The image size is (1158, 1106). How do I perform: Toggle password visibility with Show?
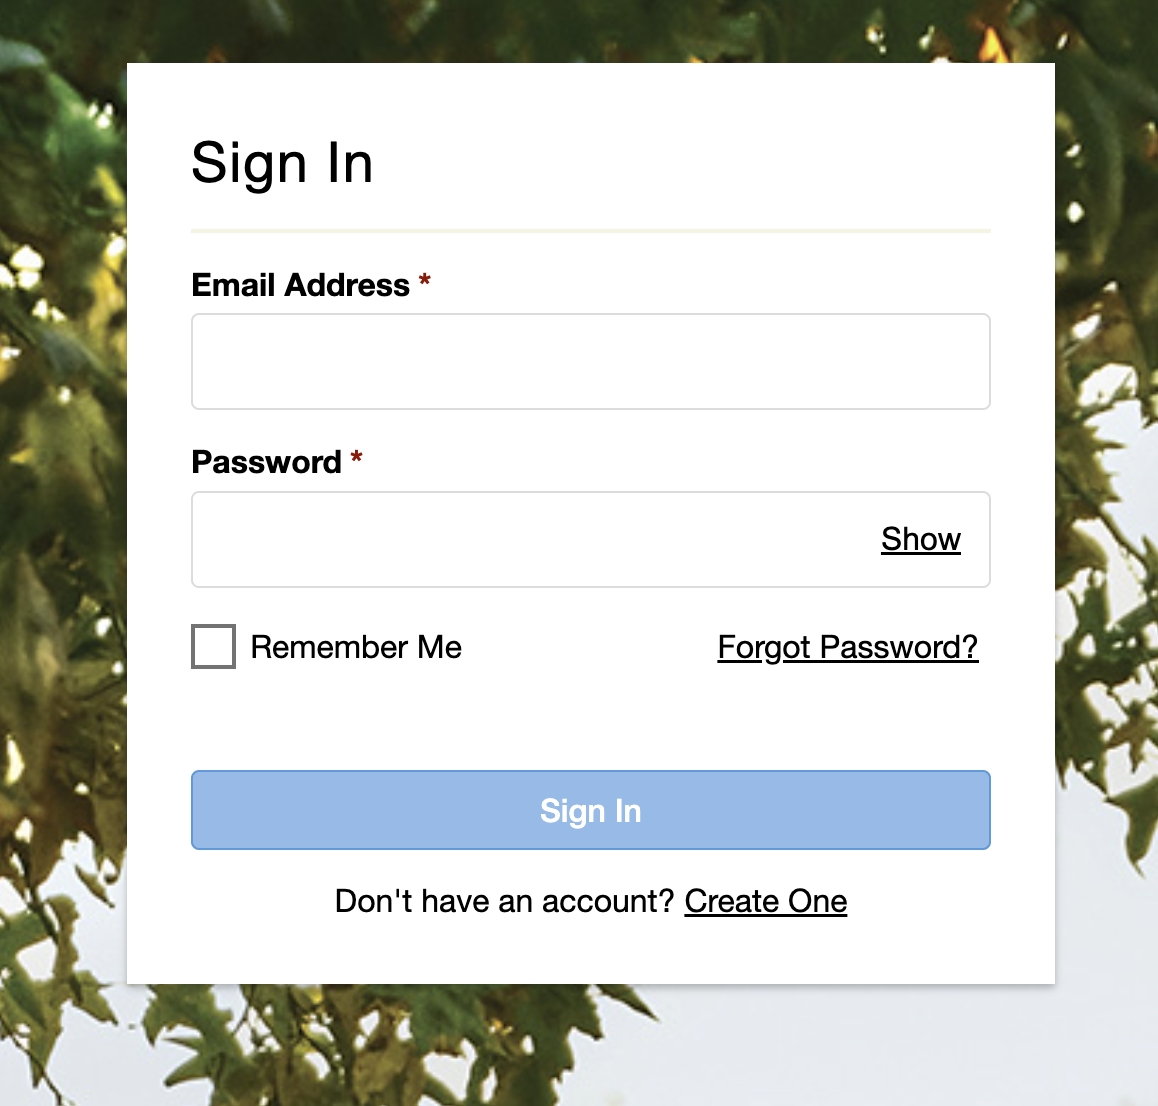pyautogui.click(x=920, y=539)
